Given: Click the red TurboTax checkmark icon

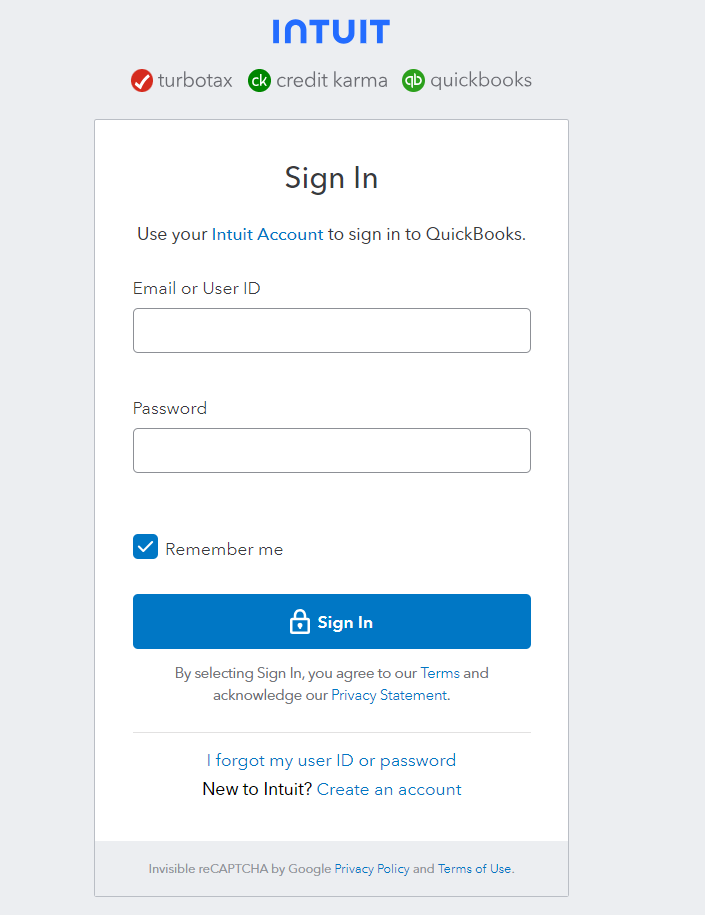Looking at the screenshot, I should coord(142,81).
